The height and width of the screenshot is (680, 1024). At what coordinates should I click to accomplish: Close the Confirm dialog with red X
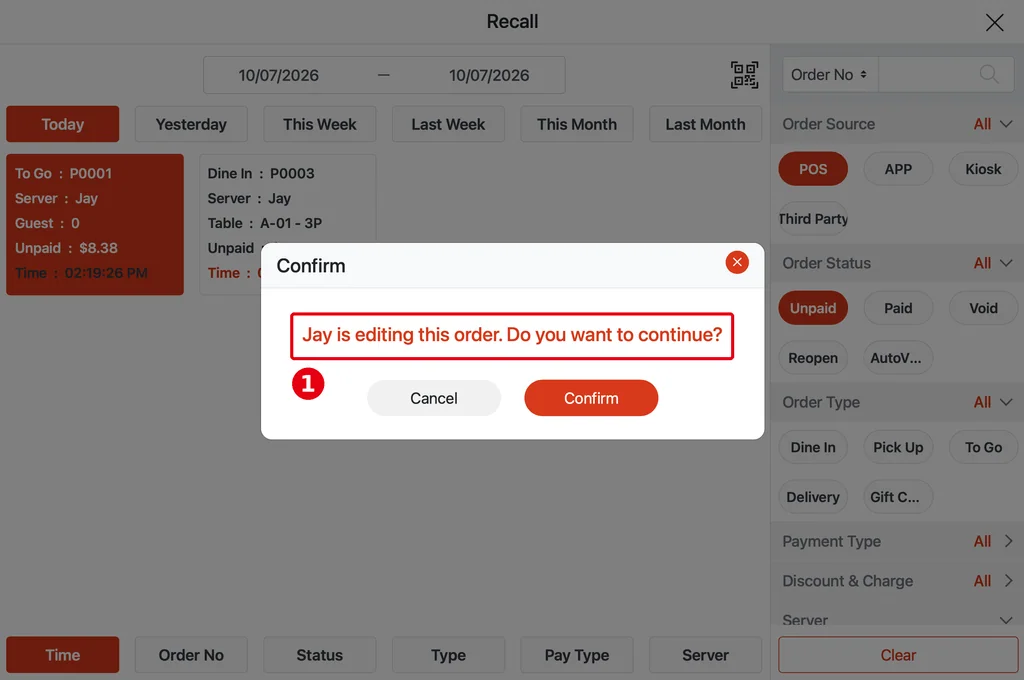point(737,263)
